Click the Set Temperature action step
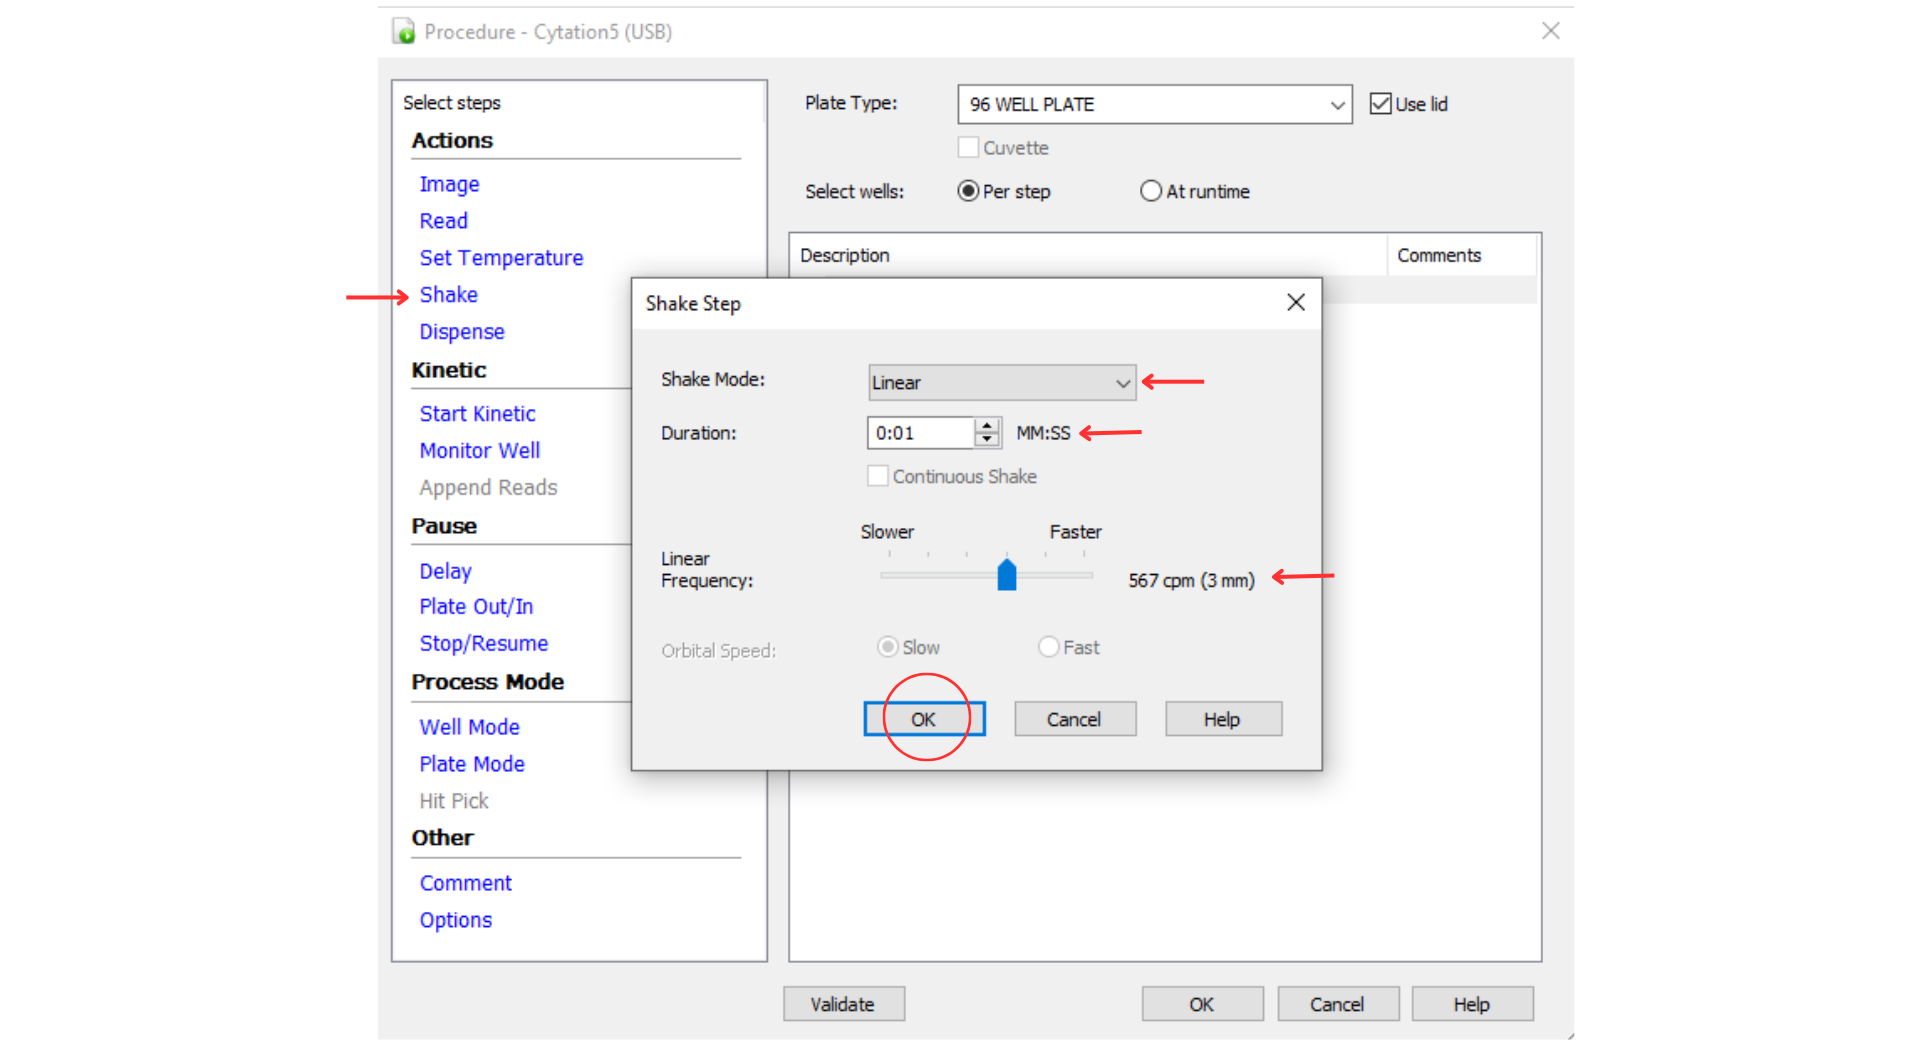The image size is (1919, 1040). coord(501,258)
